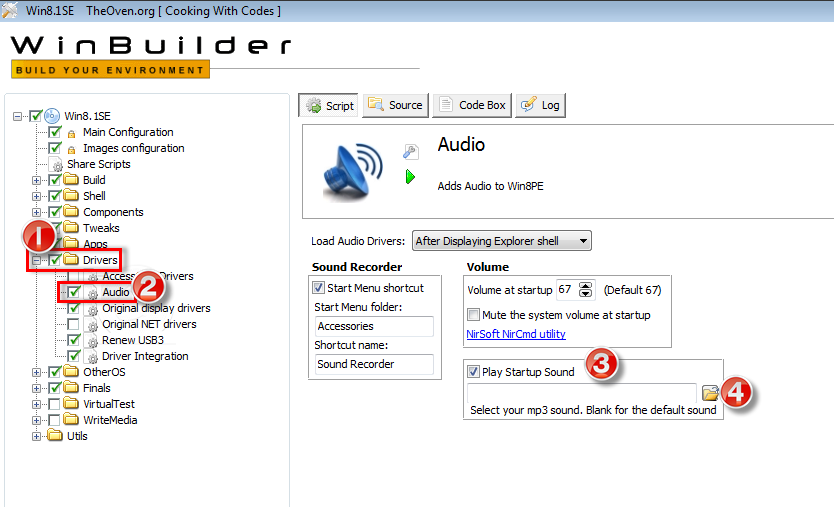
Task: Click the Finals folder icon
Action: pos(71,387)
